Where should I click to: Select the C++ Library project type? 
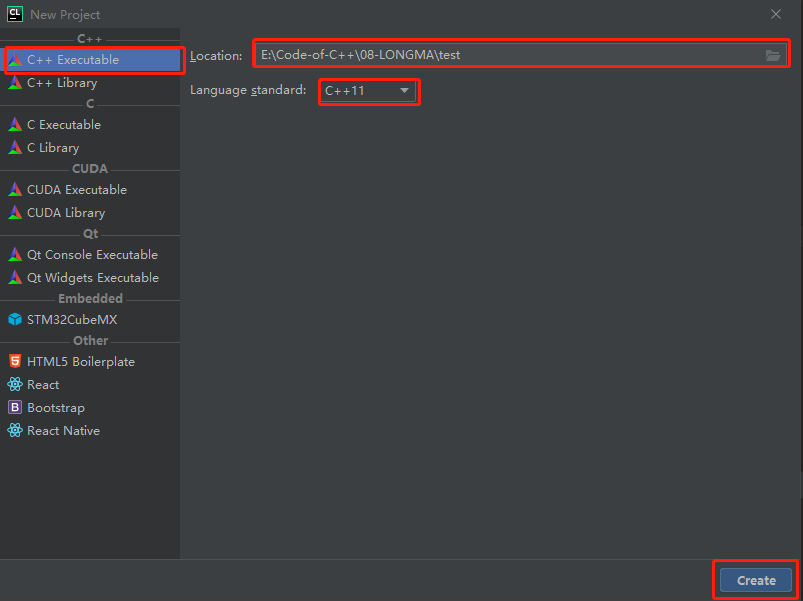(90, 83)
